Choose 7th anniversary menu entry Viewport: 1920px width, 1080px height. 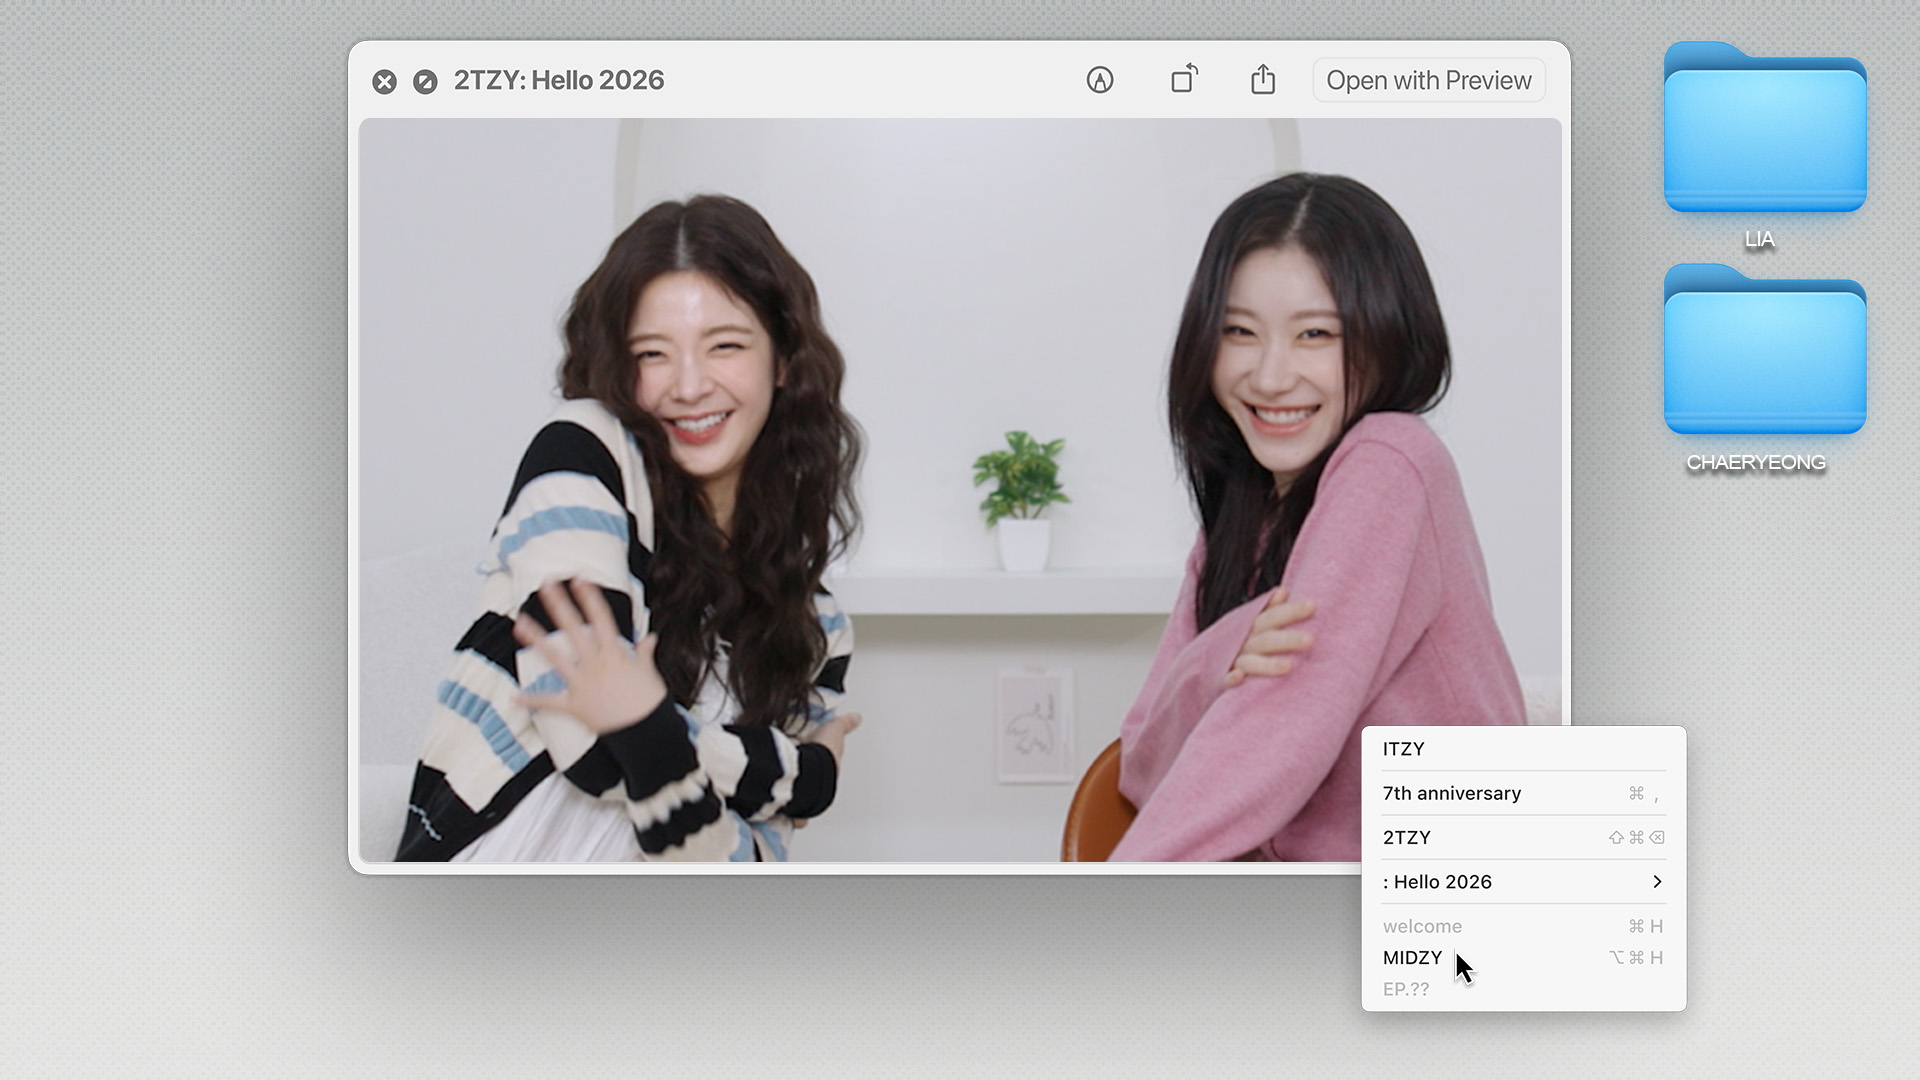(x=1452, y=793)
